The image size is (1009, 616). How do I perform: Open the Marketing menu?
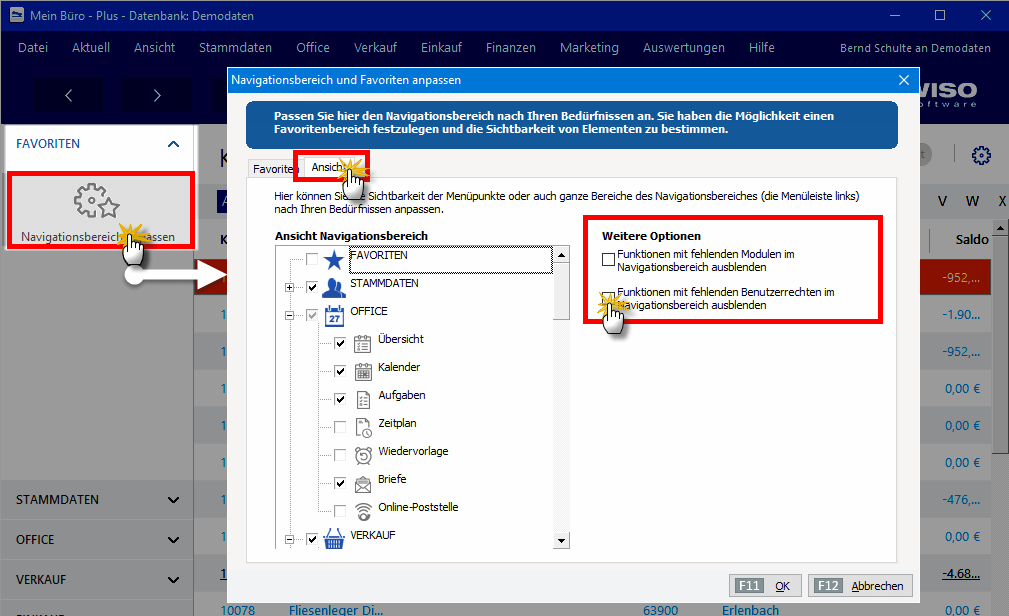click(589, 48)
